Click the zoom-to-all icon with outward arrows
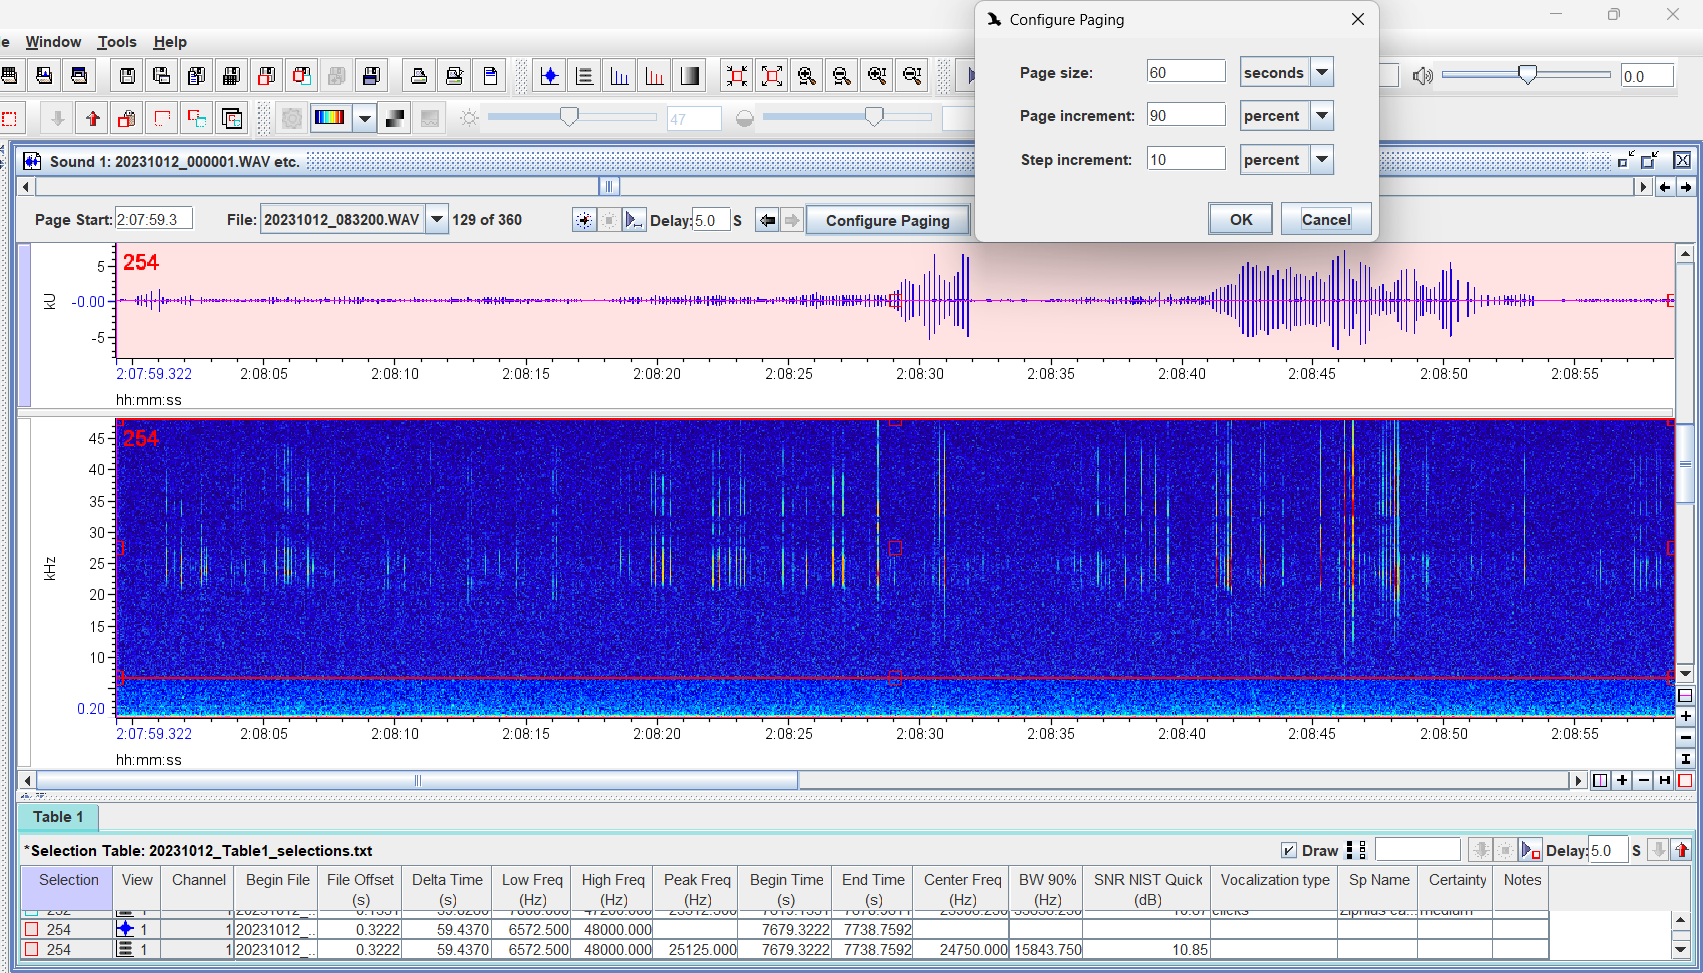 coord(772,76)
